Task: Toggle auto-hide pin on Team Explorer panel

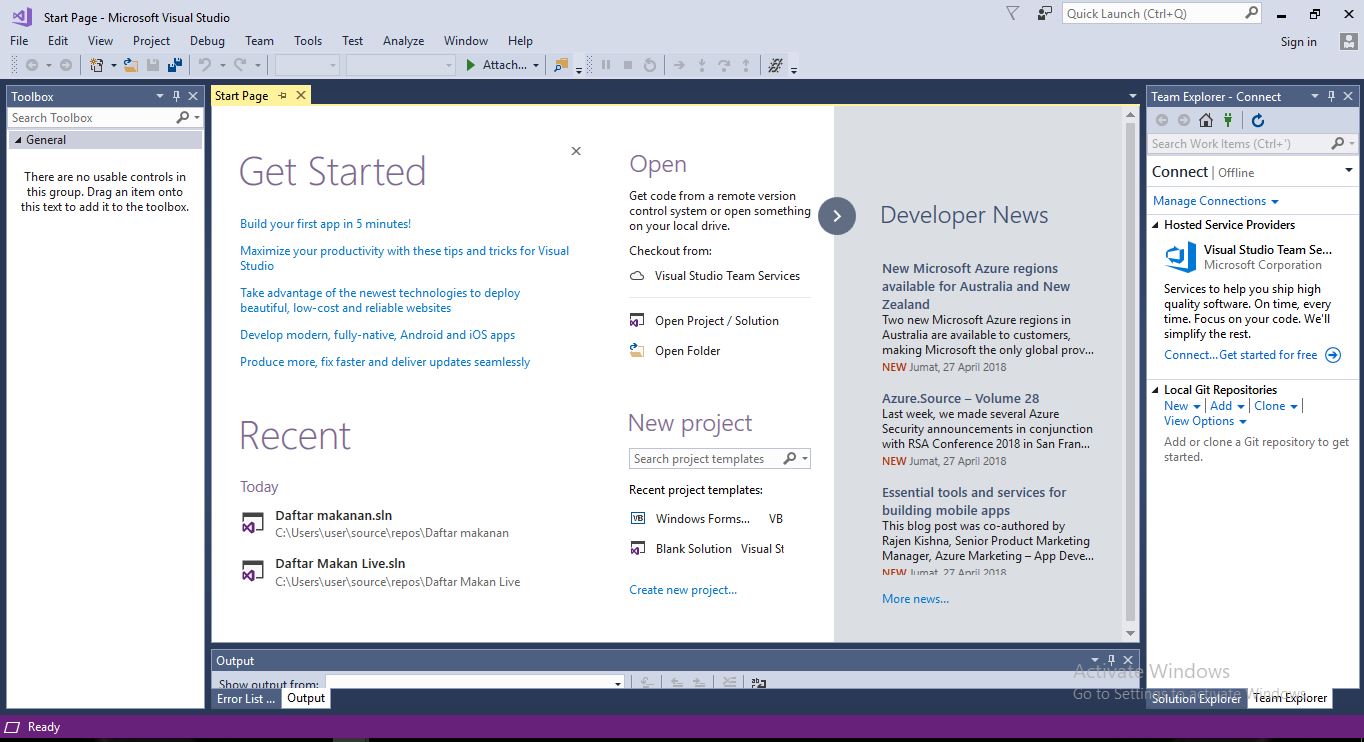Action: point(1331,96)
